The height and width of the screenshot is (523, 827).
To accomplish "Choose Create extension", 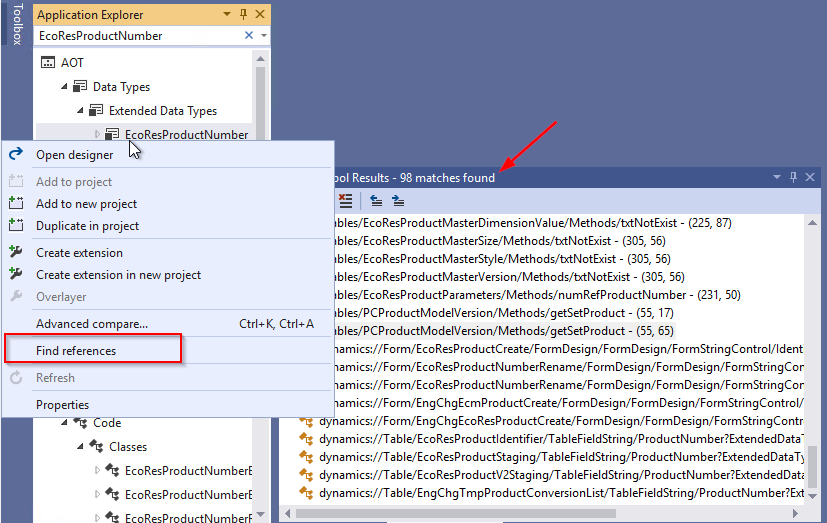I will (x=79, y=253).
